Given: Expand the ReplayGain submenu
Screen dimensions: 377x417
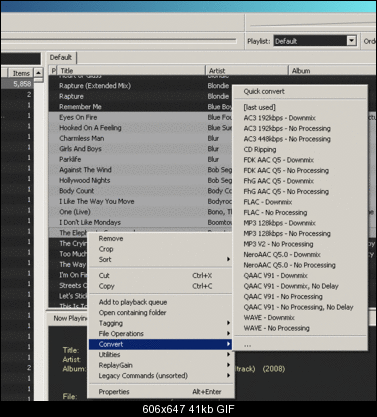Looking at the screenshot, I should coord(160,365).
